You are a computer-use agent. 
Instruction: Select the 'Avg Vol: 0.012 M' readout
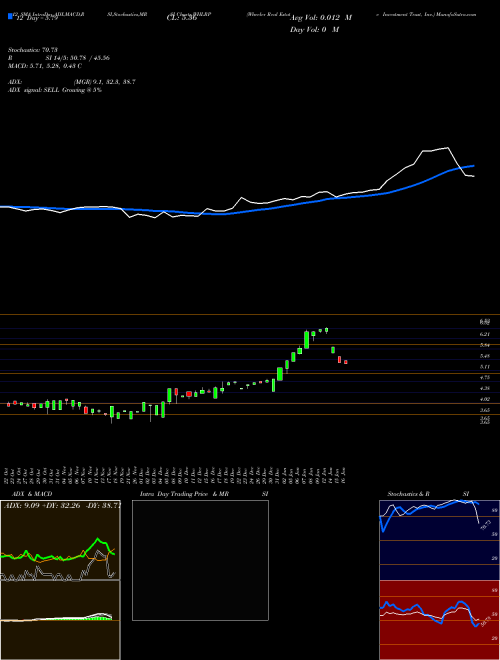coord(321,18)
